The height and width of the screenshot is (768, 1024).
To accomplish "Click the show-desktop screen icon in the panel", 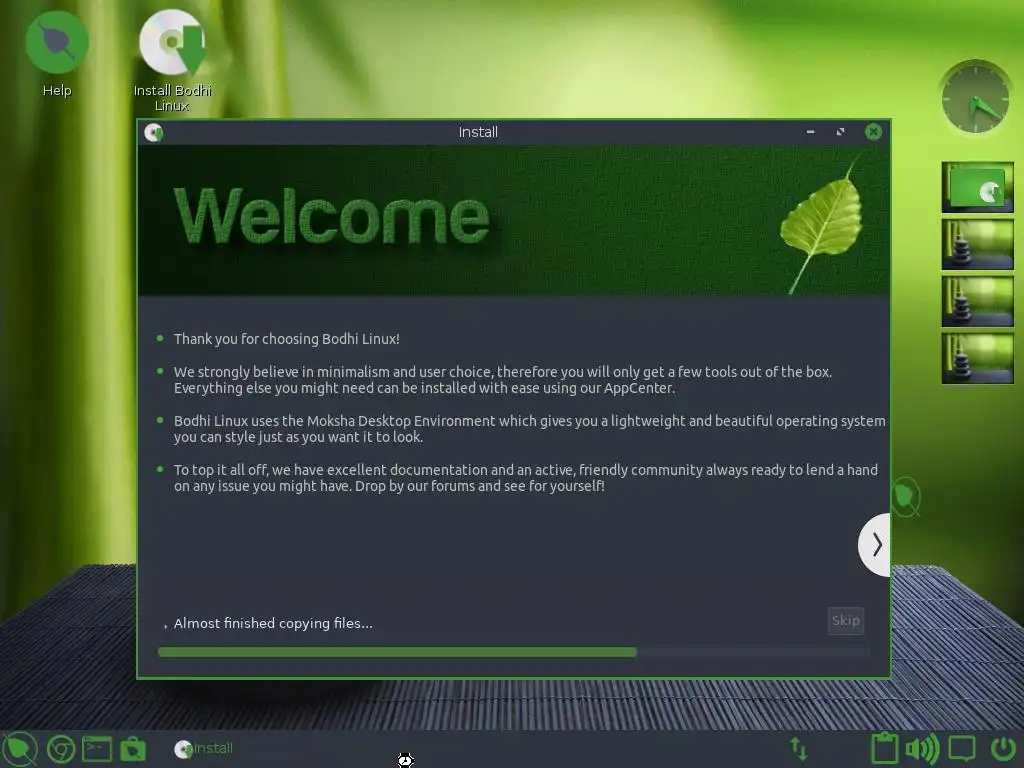I will pyautogui.click(x=962, y=748).
